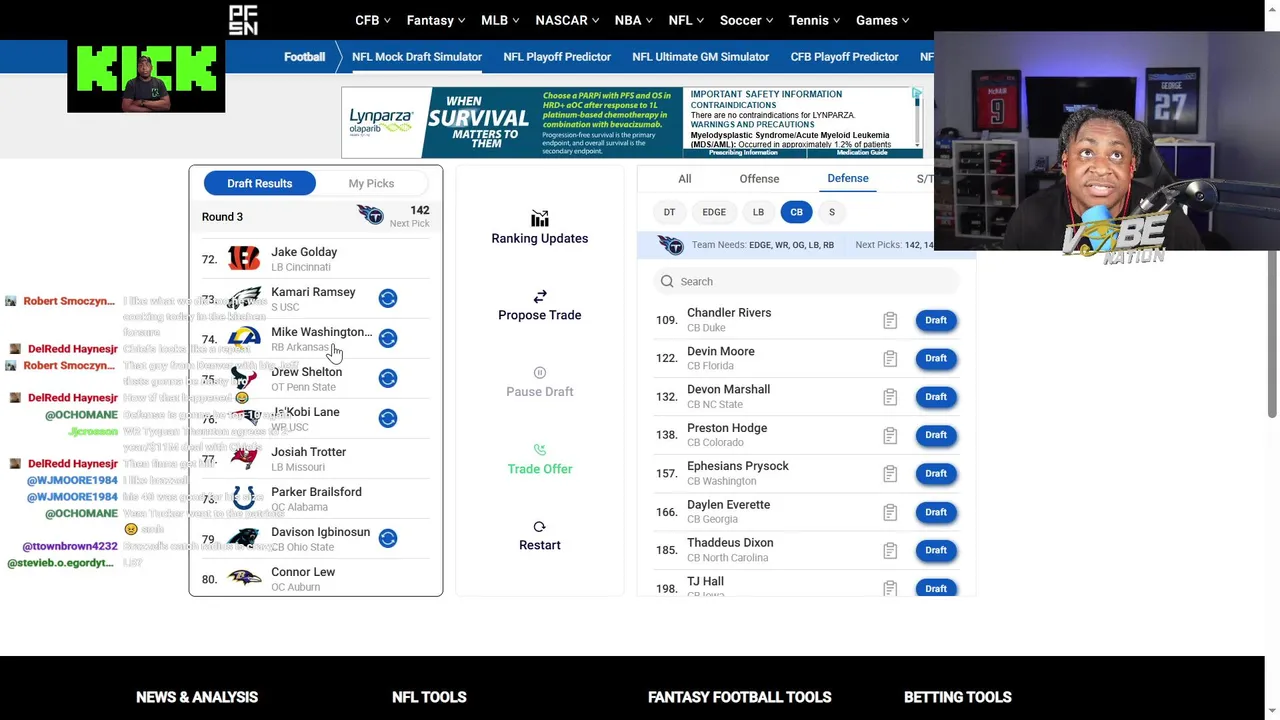Open Devon Marshall clipboard icon
The image size is (1280, 720).
click(890, 397)
